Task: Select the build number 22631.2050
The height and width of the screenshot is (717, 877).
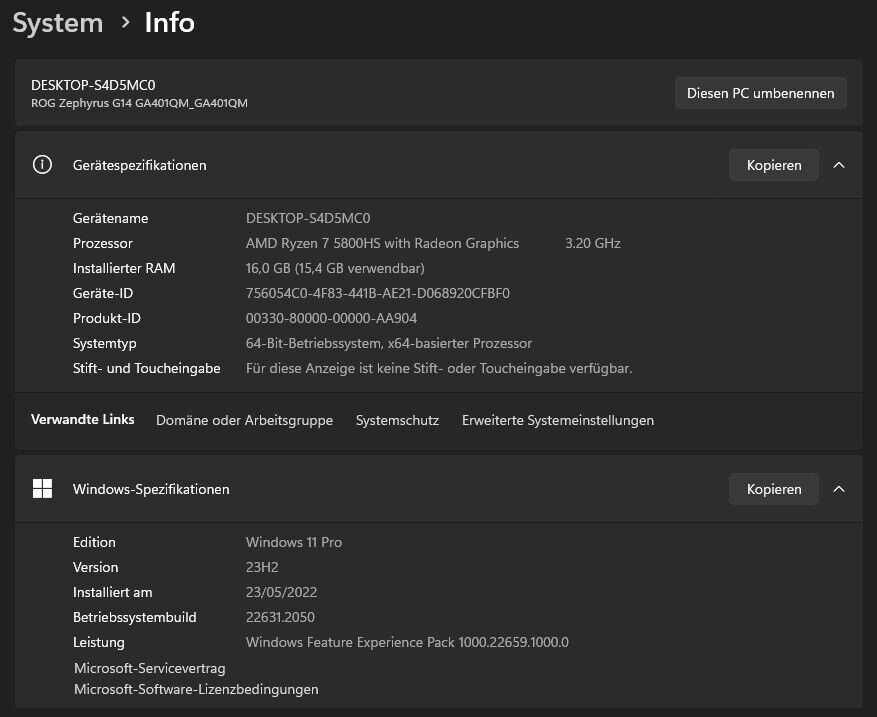Action: click(280, 617)
